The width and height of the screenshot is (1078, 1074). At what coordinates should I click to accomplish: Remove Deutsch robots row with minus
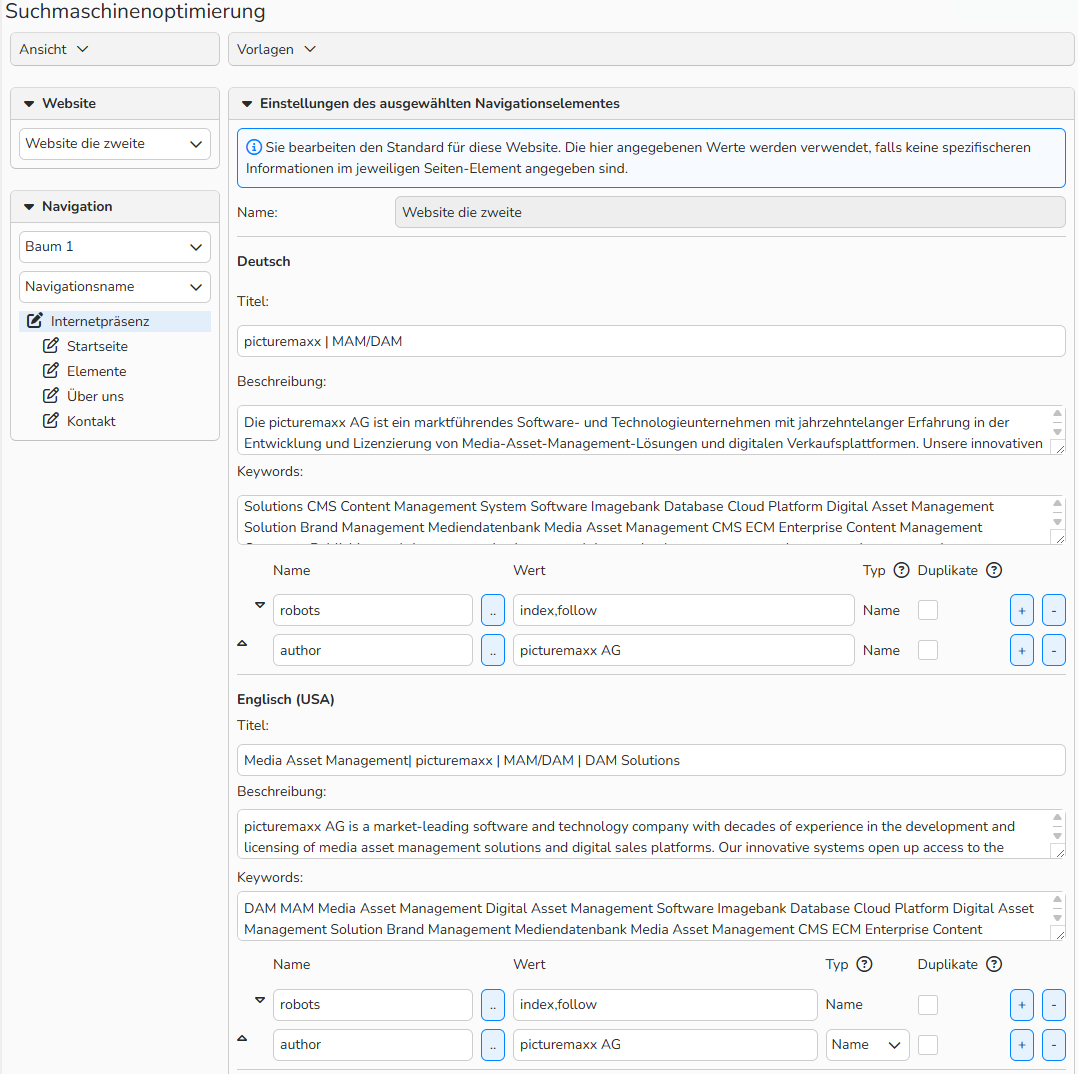[x=1054, y=610]
